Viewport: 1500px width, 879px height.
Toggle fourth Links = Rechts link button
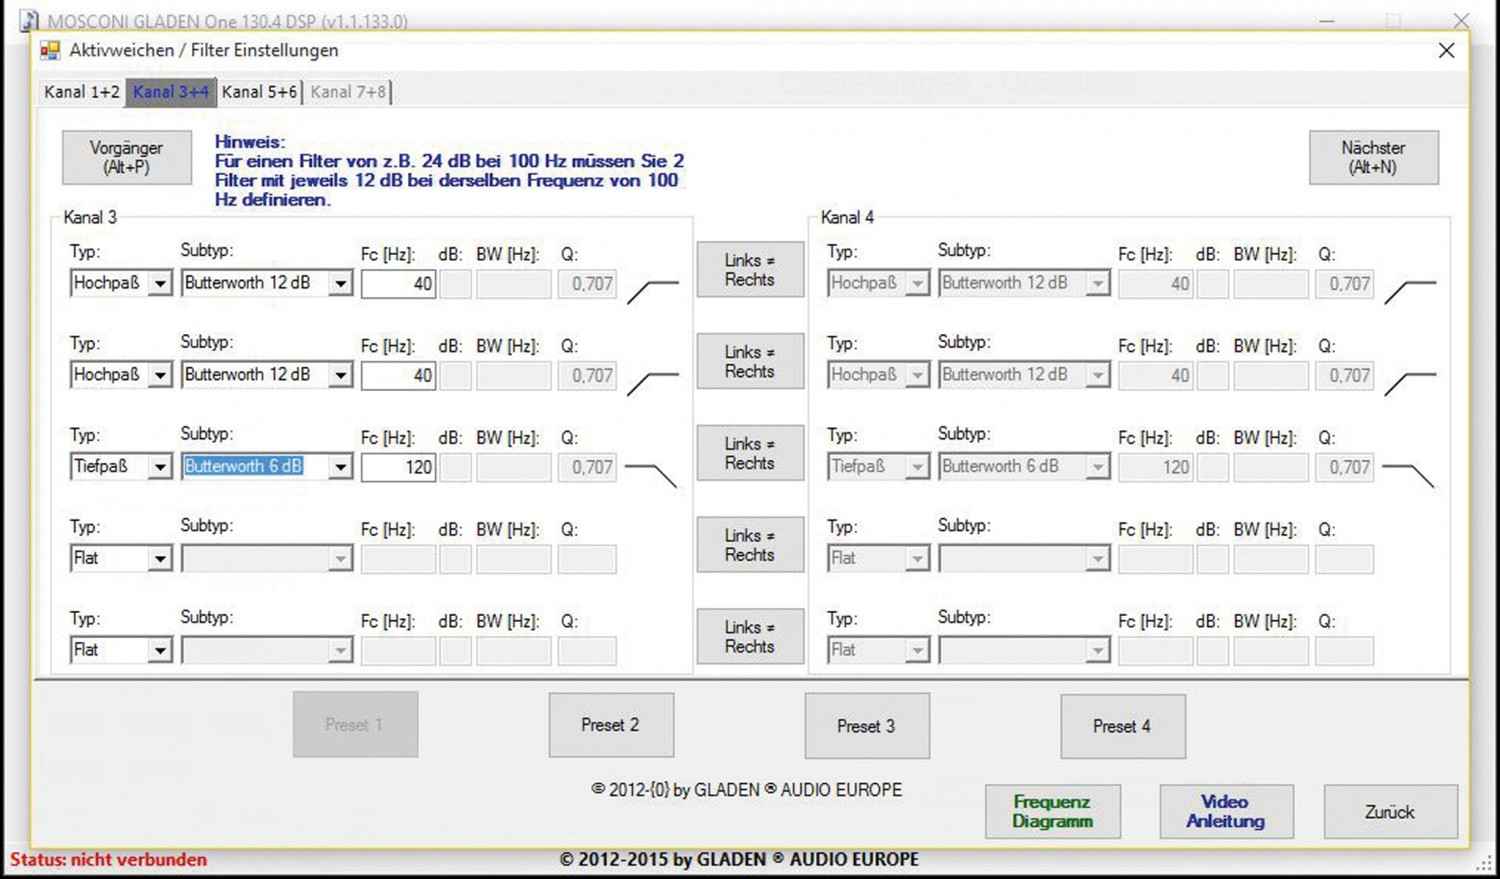click(x=750, y=545)
